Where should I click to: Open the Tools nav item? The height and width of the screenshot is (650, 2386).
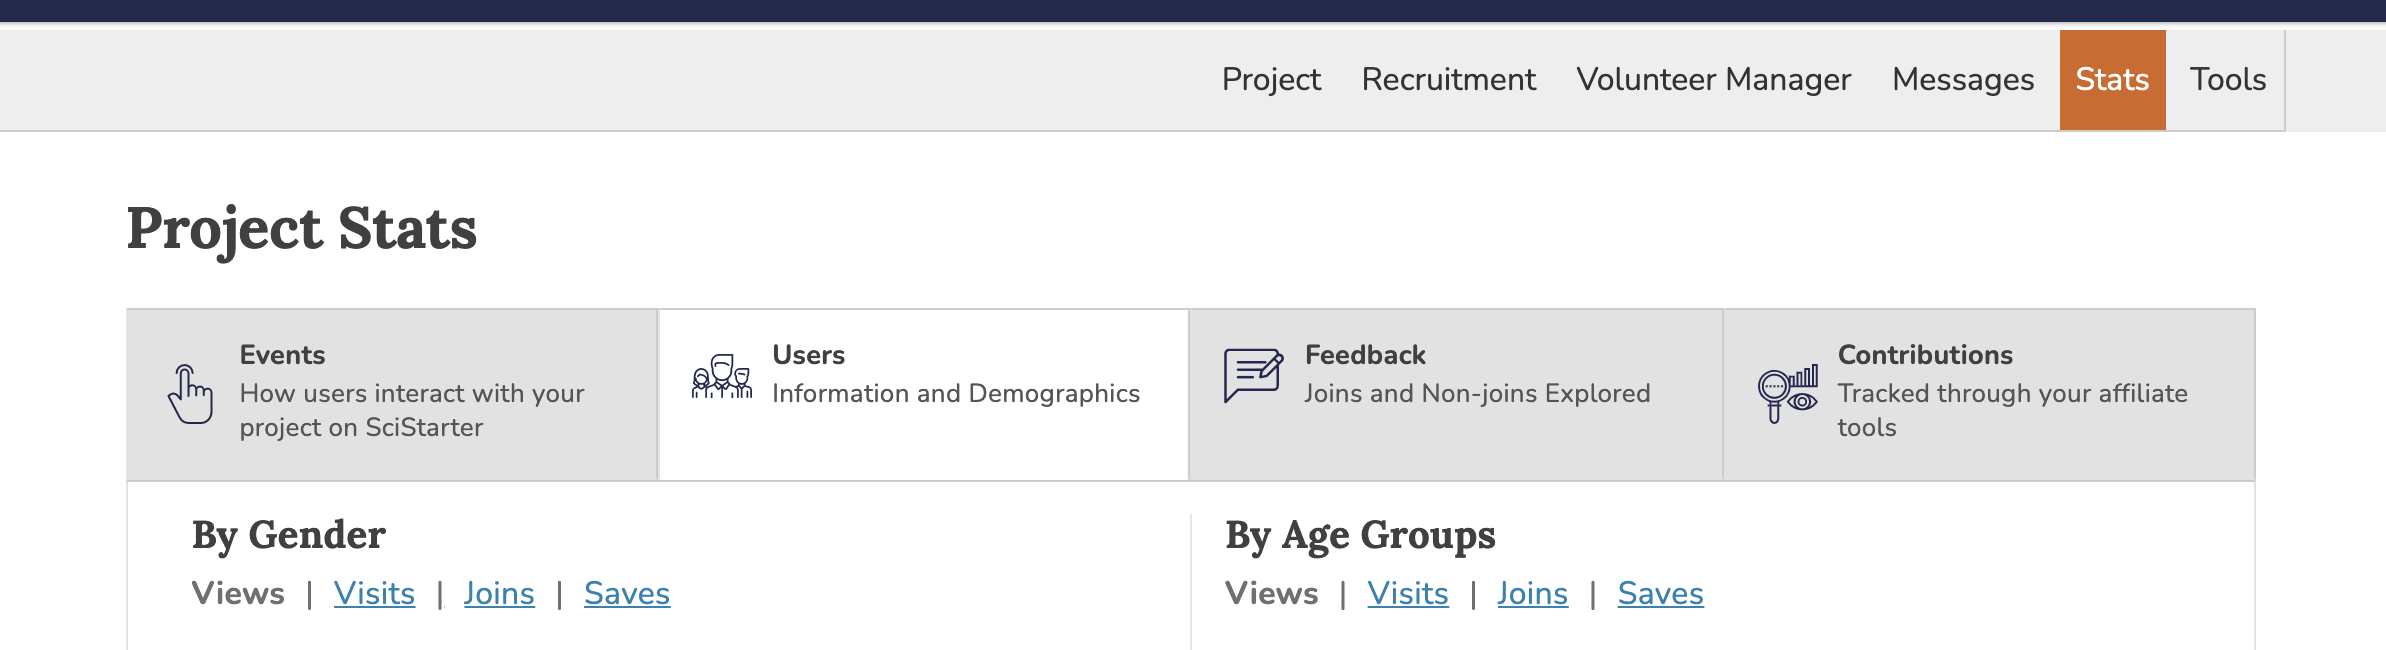coord(2228,79)
